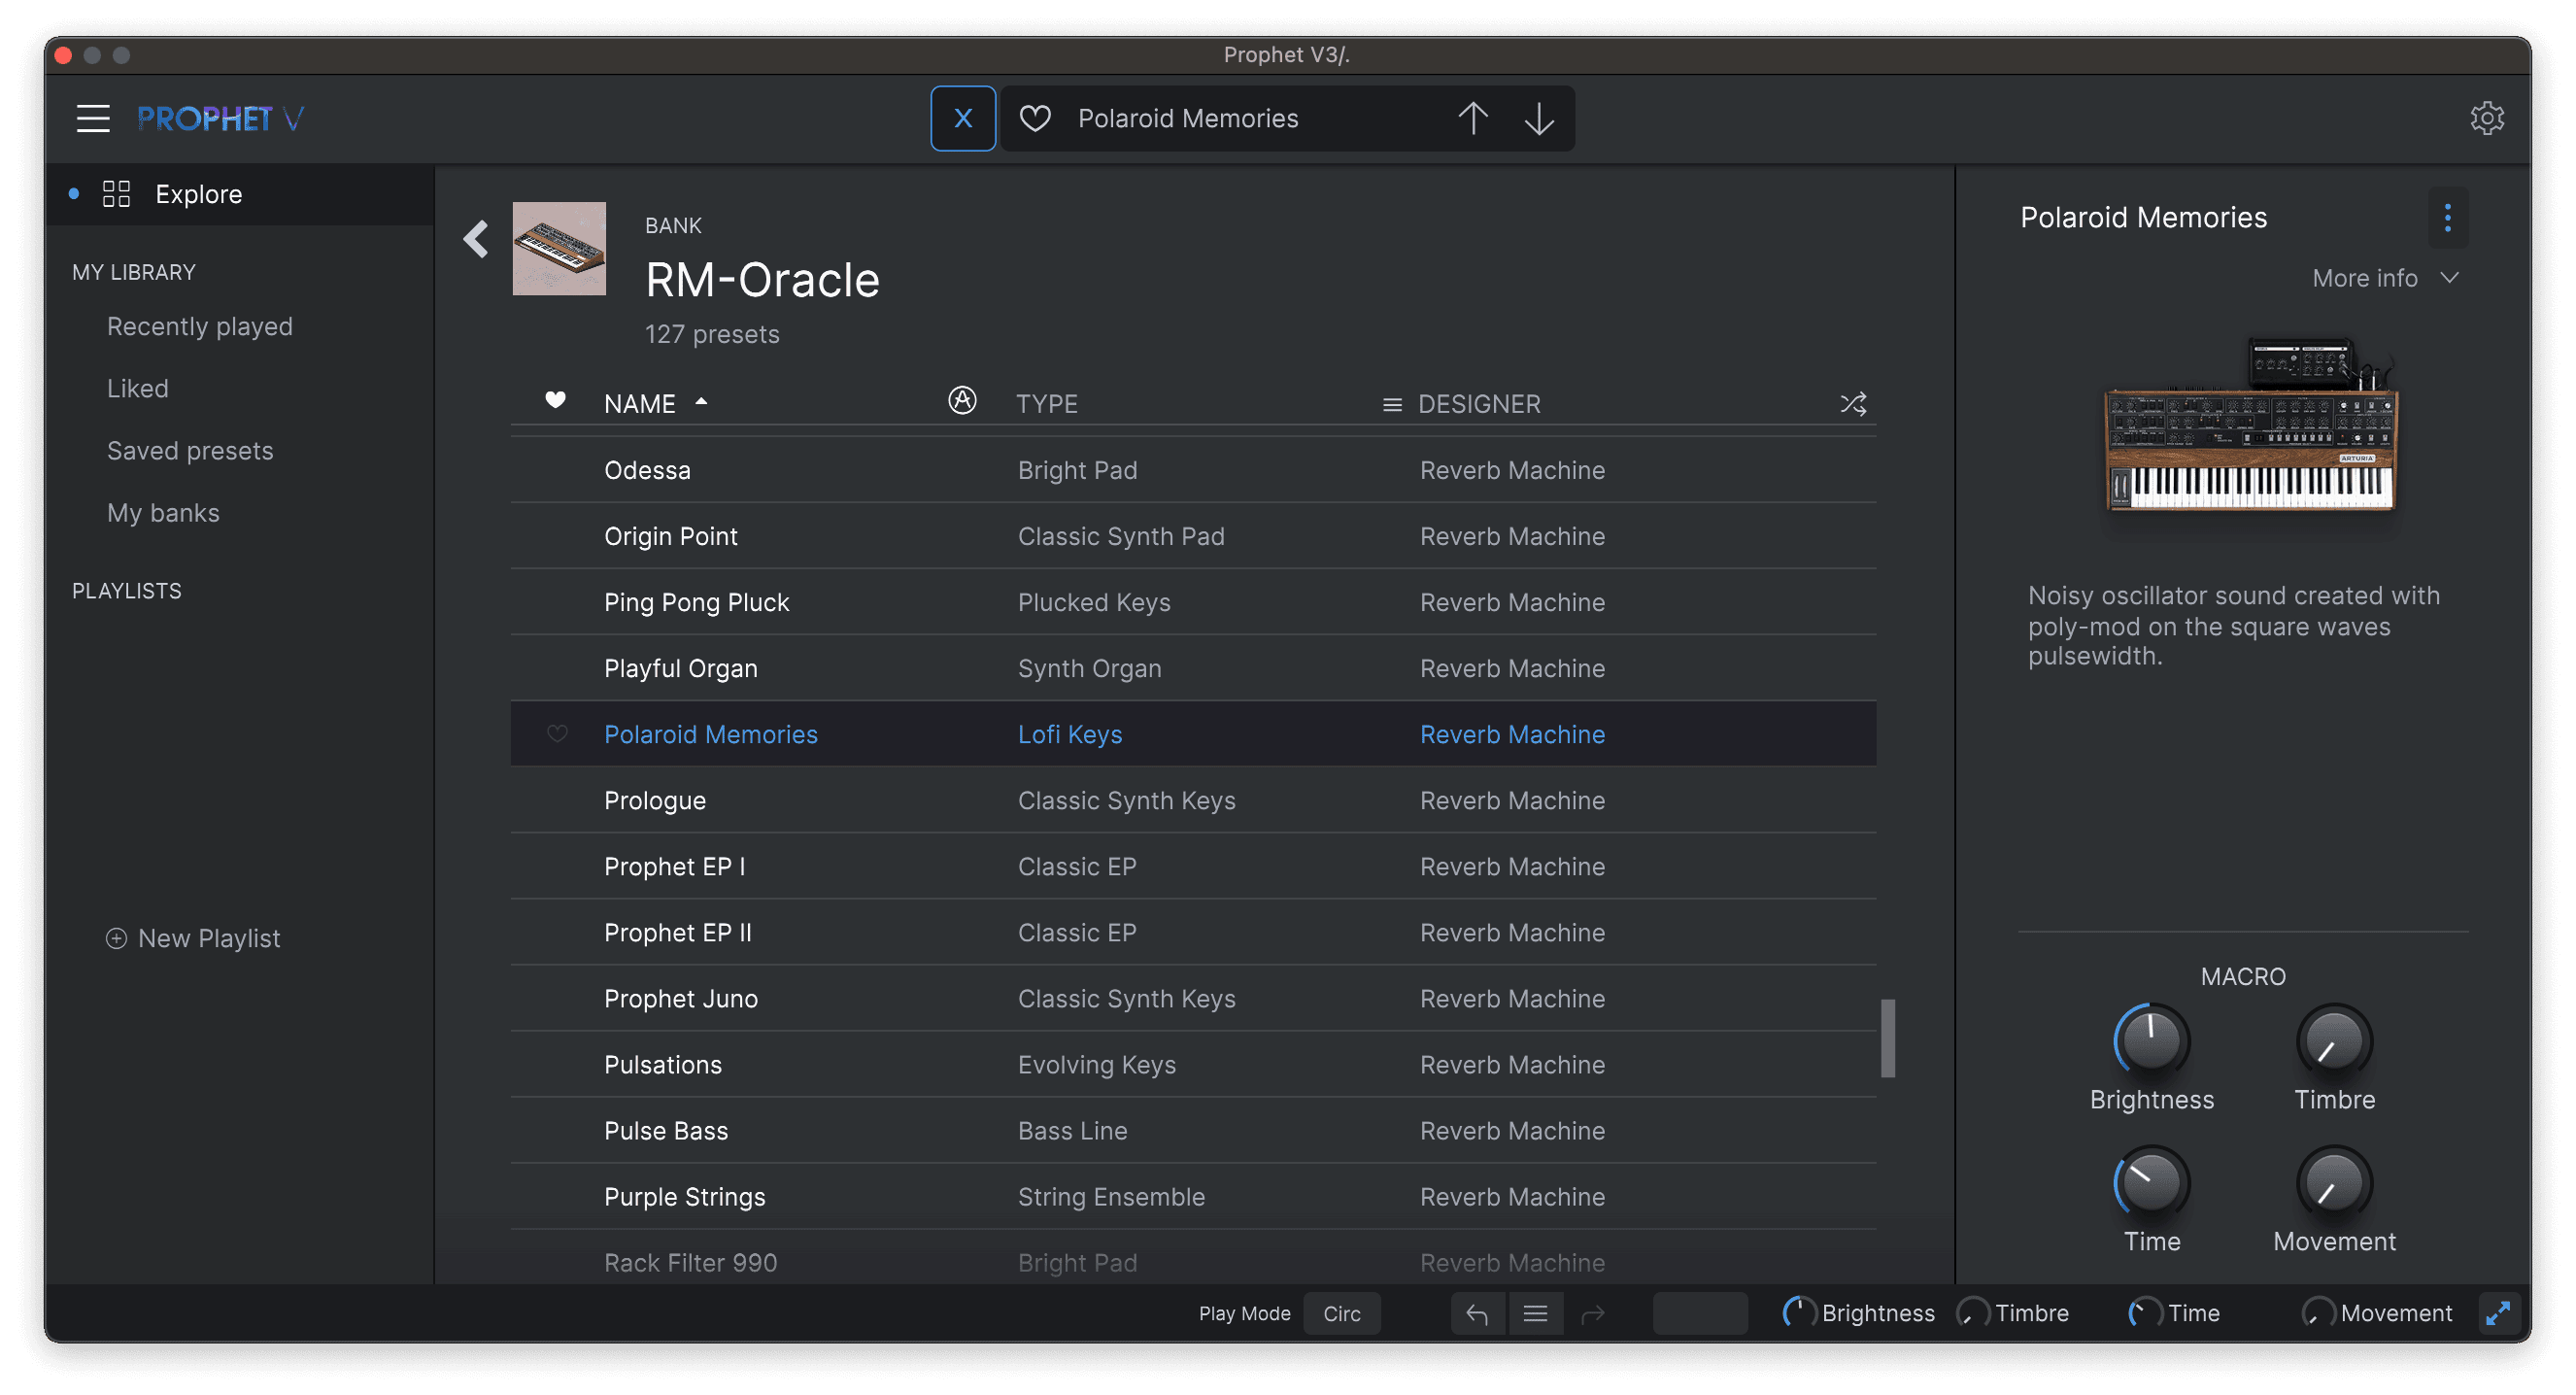
Task: Create a New Playlist
Action: click(193, 938)
